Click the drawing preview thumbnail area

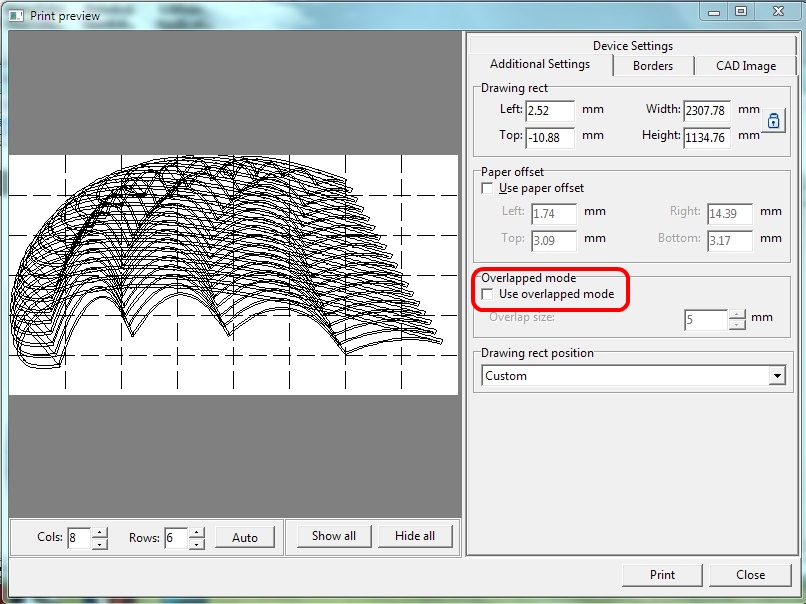coord(234,274)
